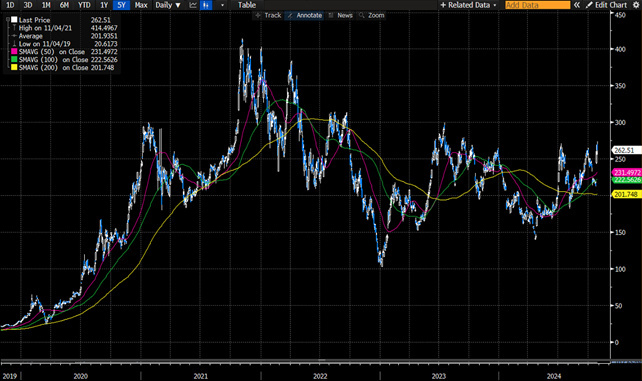Show News on the chart
The image size is (642, 381).
340,15
